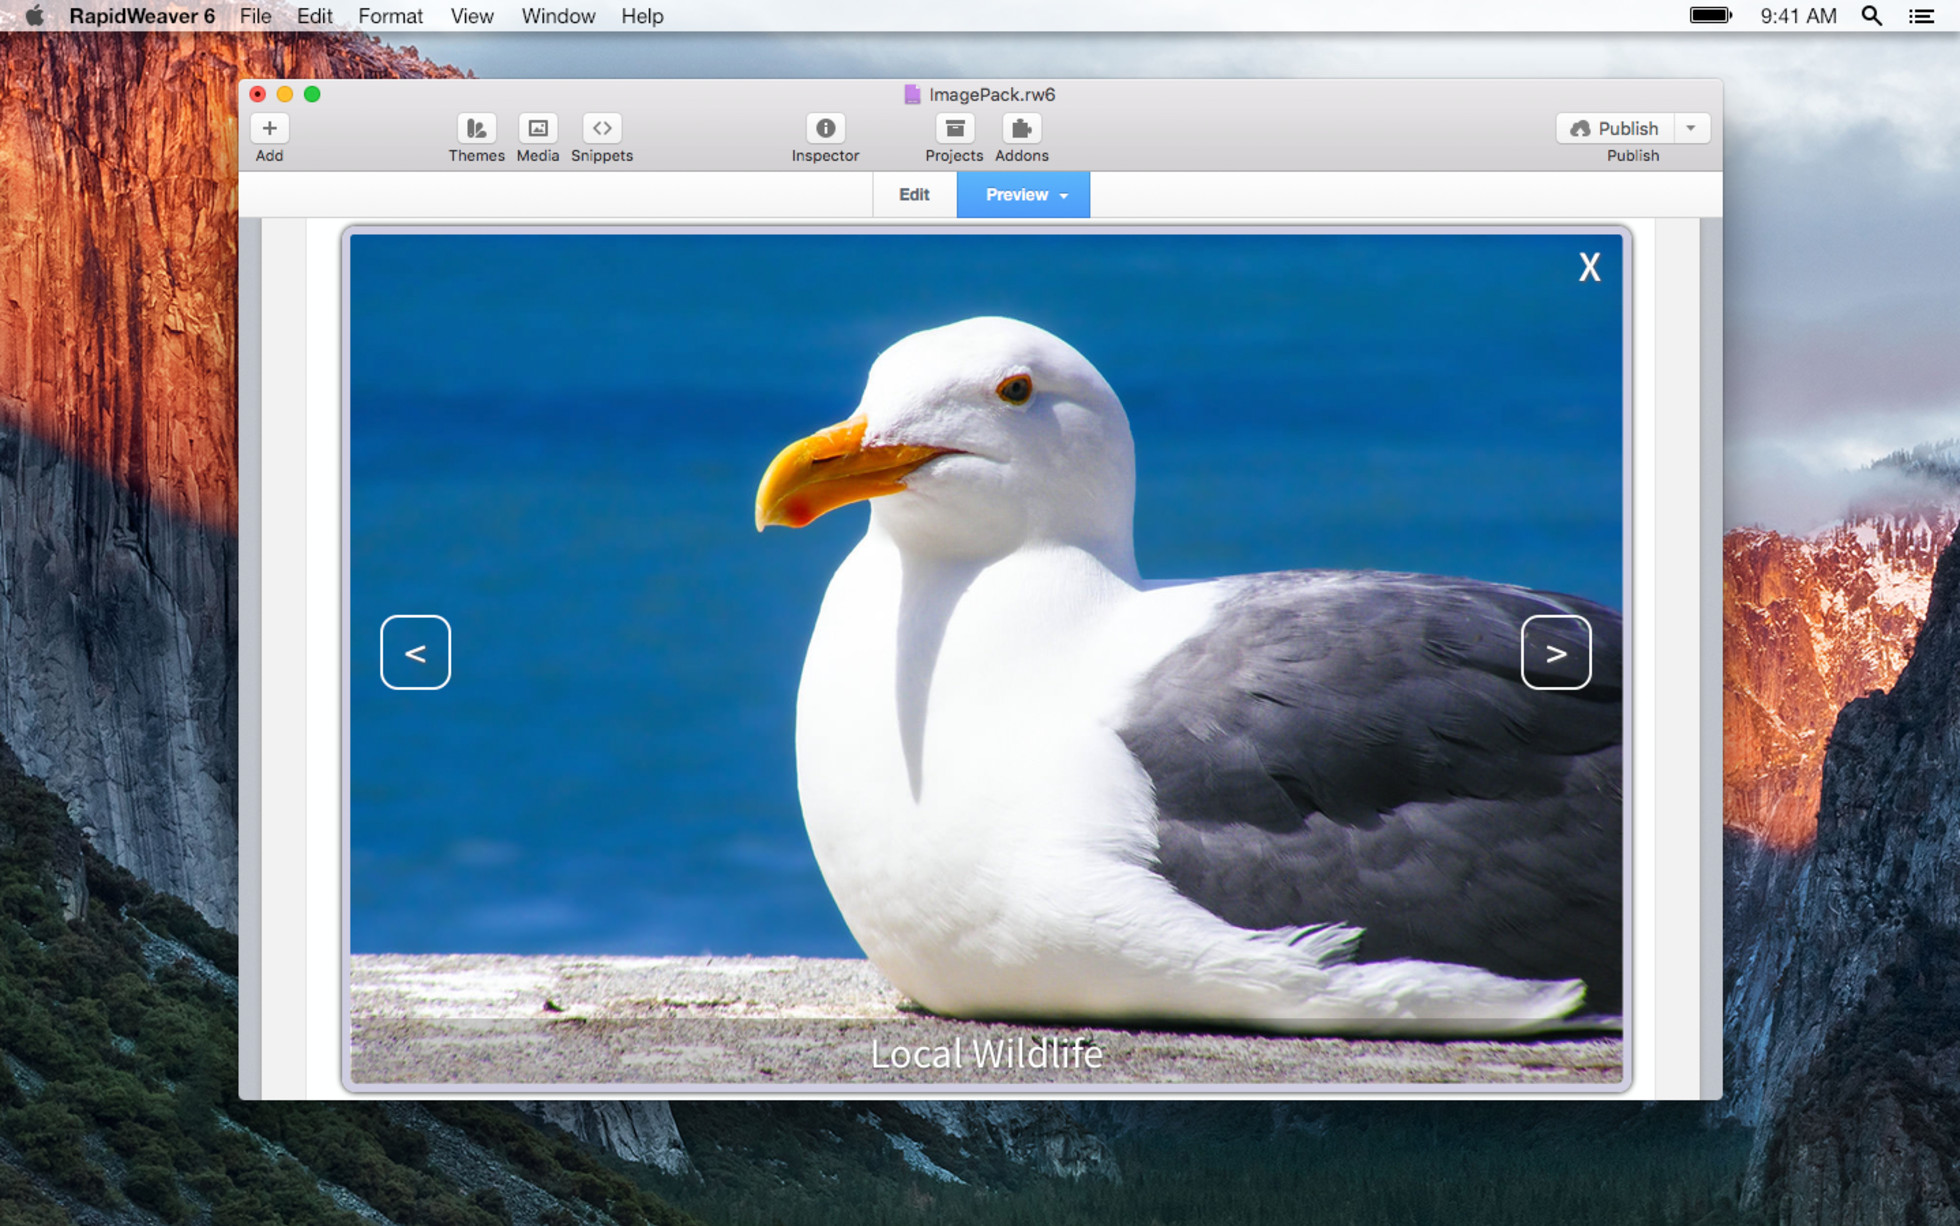Expand the Preview mode dropdown arrow
Image resolution: width=1960 pixels, height=1226 pixels.
tap(1064, 196)
